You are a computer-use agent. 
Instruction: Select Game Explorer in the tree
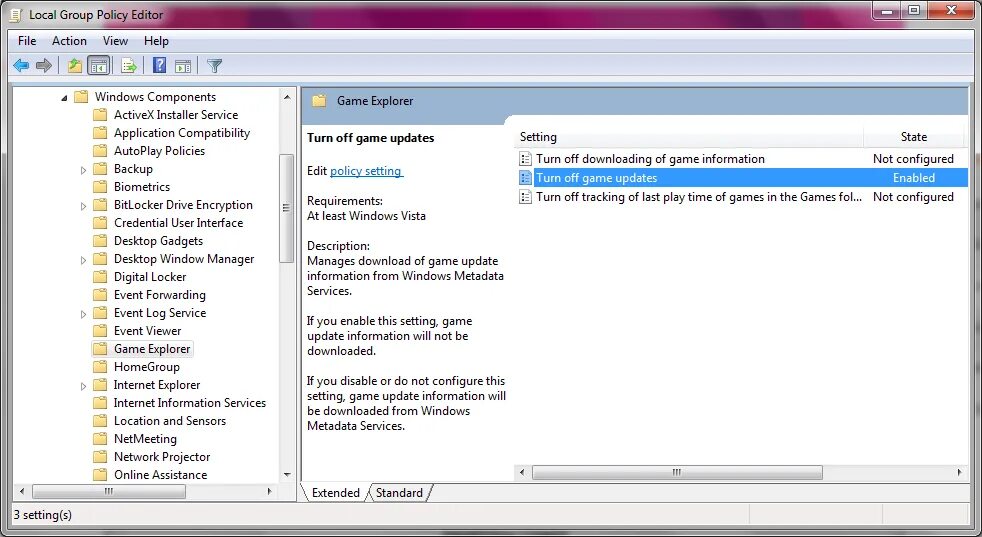[152, 349]
